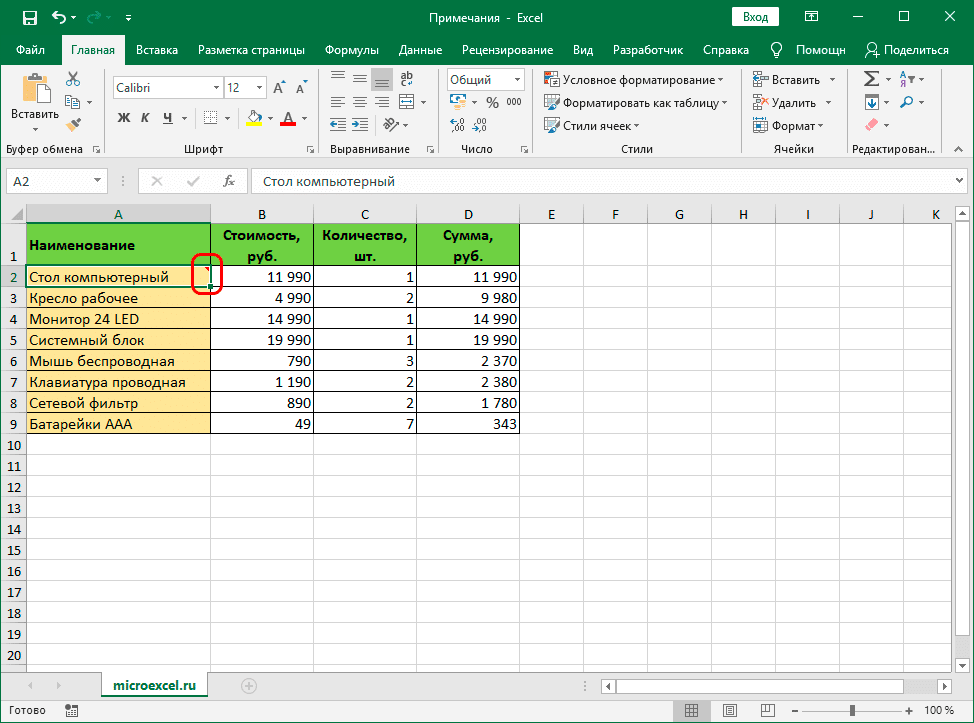Click the Поделиться button
Image resolution: width=974 pixels, height=723 pixels.
click(x=915, y=49)
